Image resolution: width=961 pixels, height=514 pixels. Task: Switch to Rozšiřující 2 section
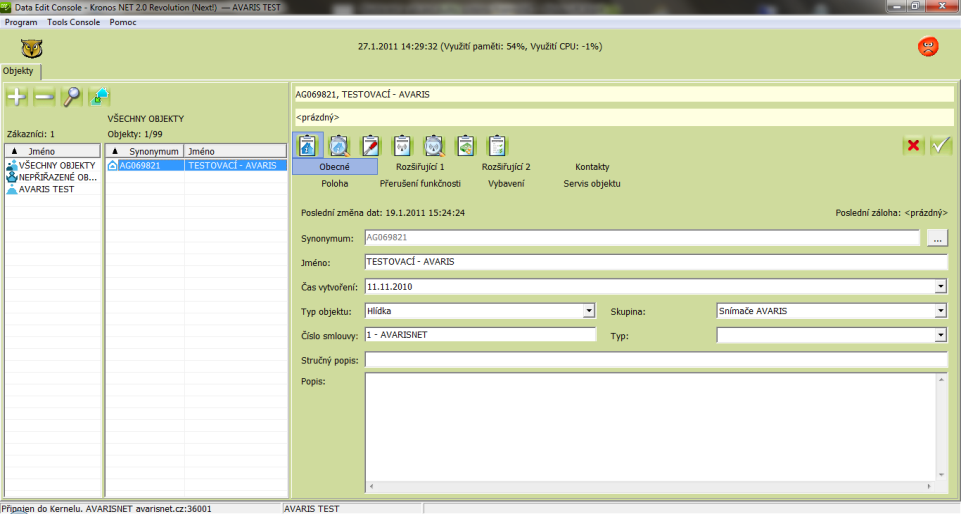click(506, 167)
